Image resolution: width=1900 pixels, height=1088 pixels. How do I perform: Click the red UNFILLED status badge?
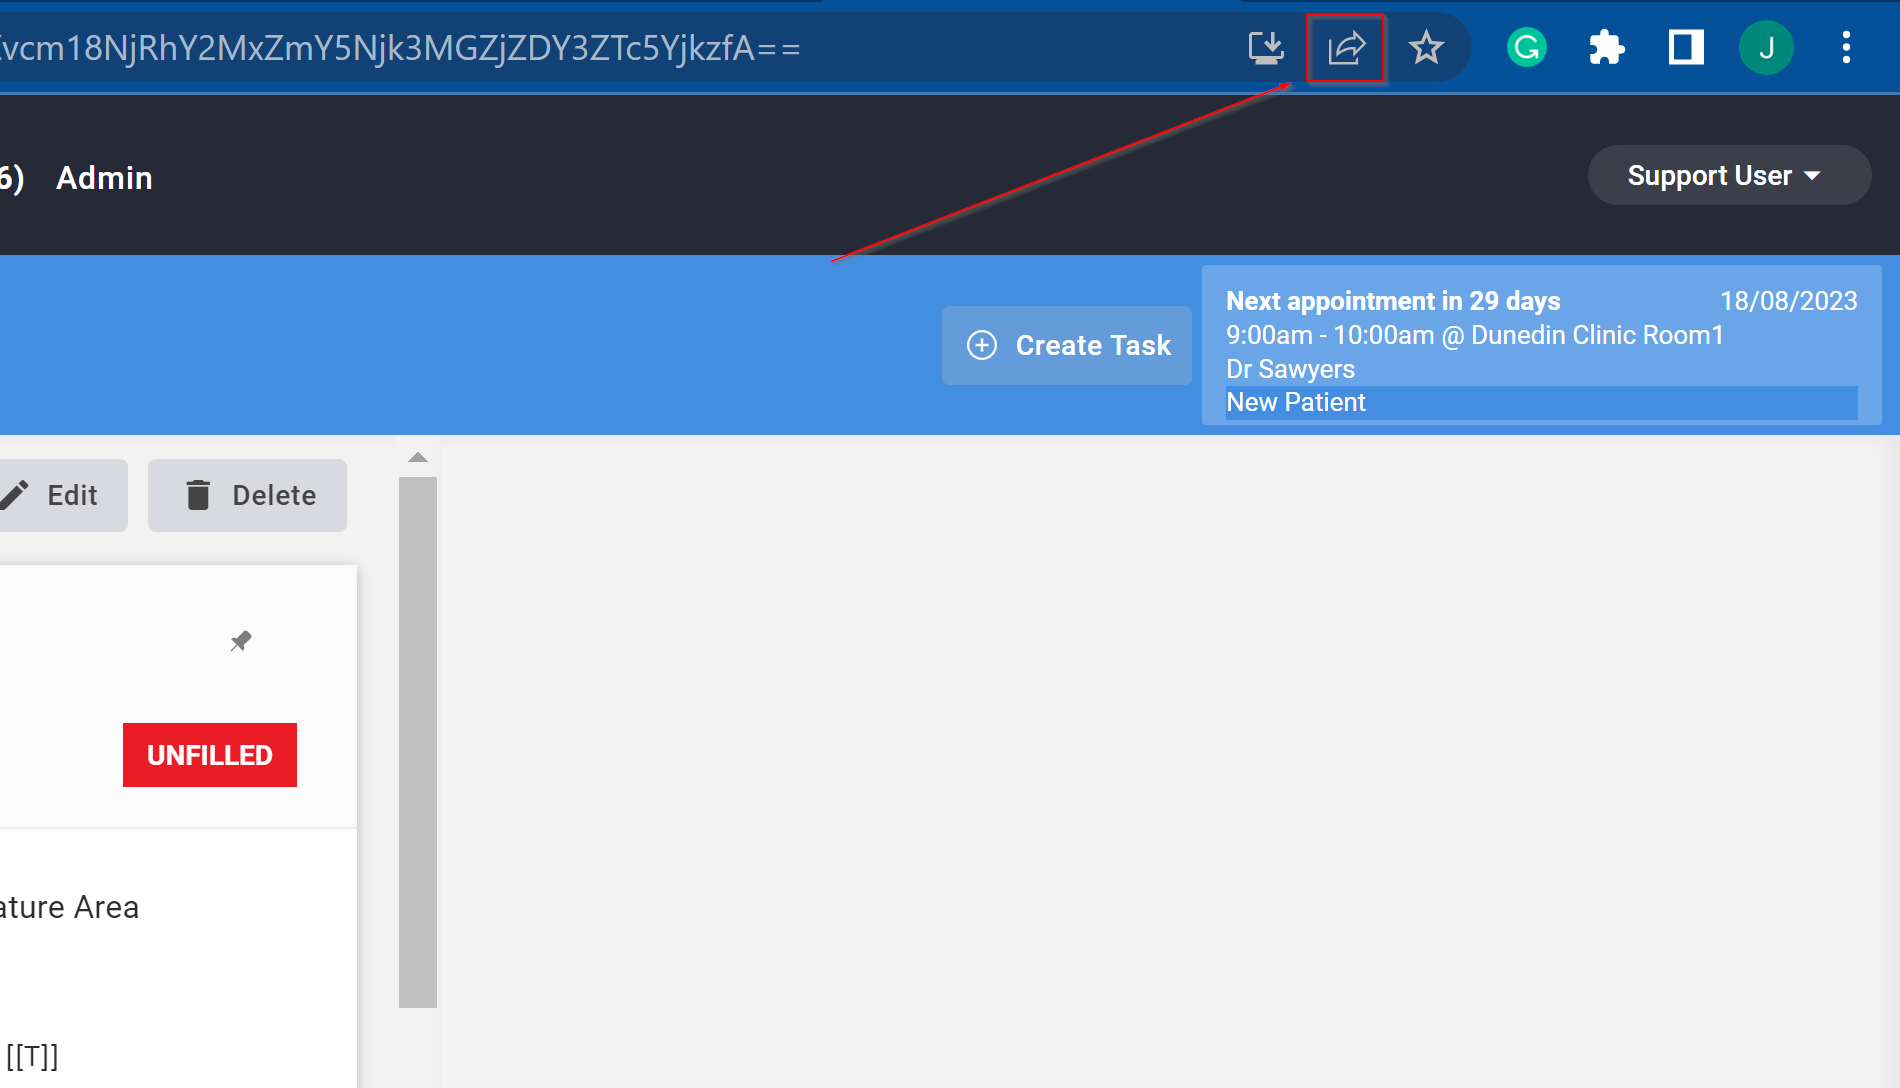pos(209,754)
